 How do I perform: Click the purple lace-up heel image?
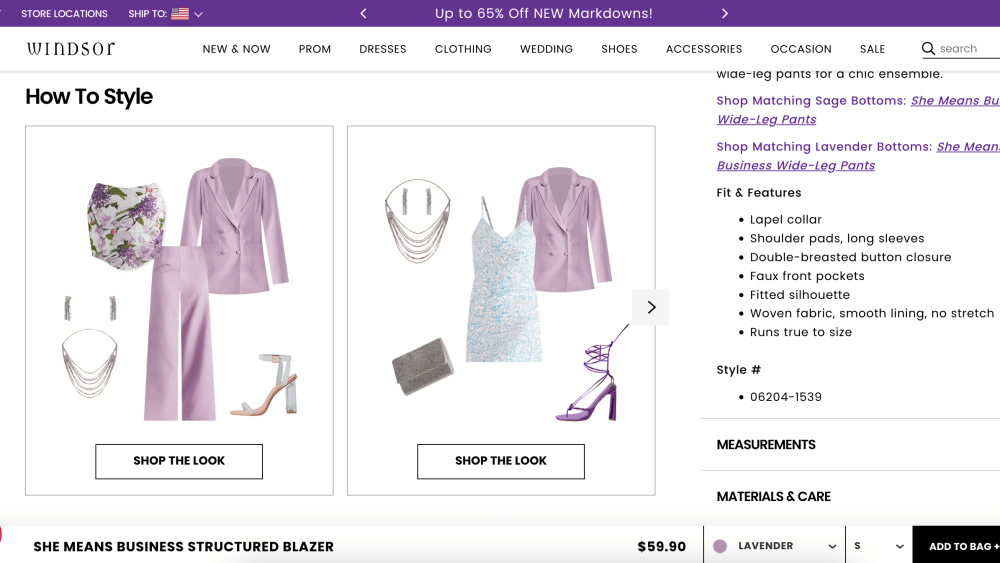[591, 375]
